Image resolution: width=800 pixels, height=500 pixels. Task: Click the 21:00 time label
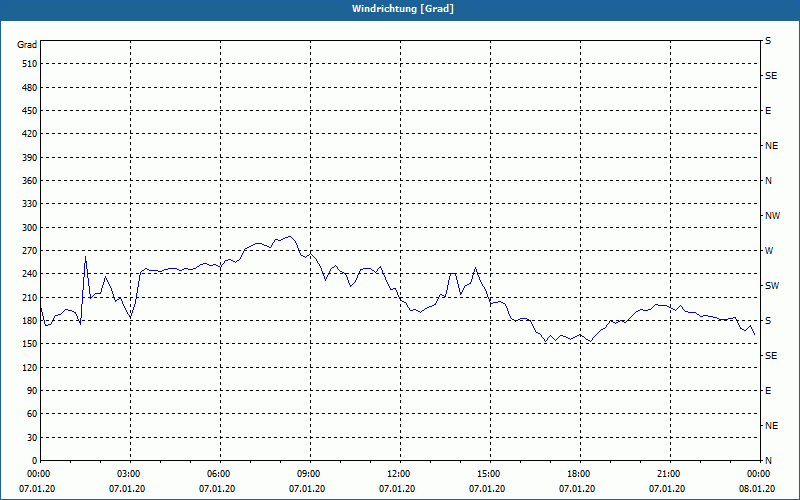670,474
